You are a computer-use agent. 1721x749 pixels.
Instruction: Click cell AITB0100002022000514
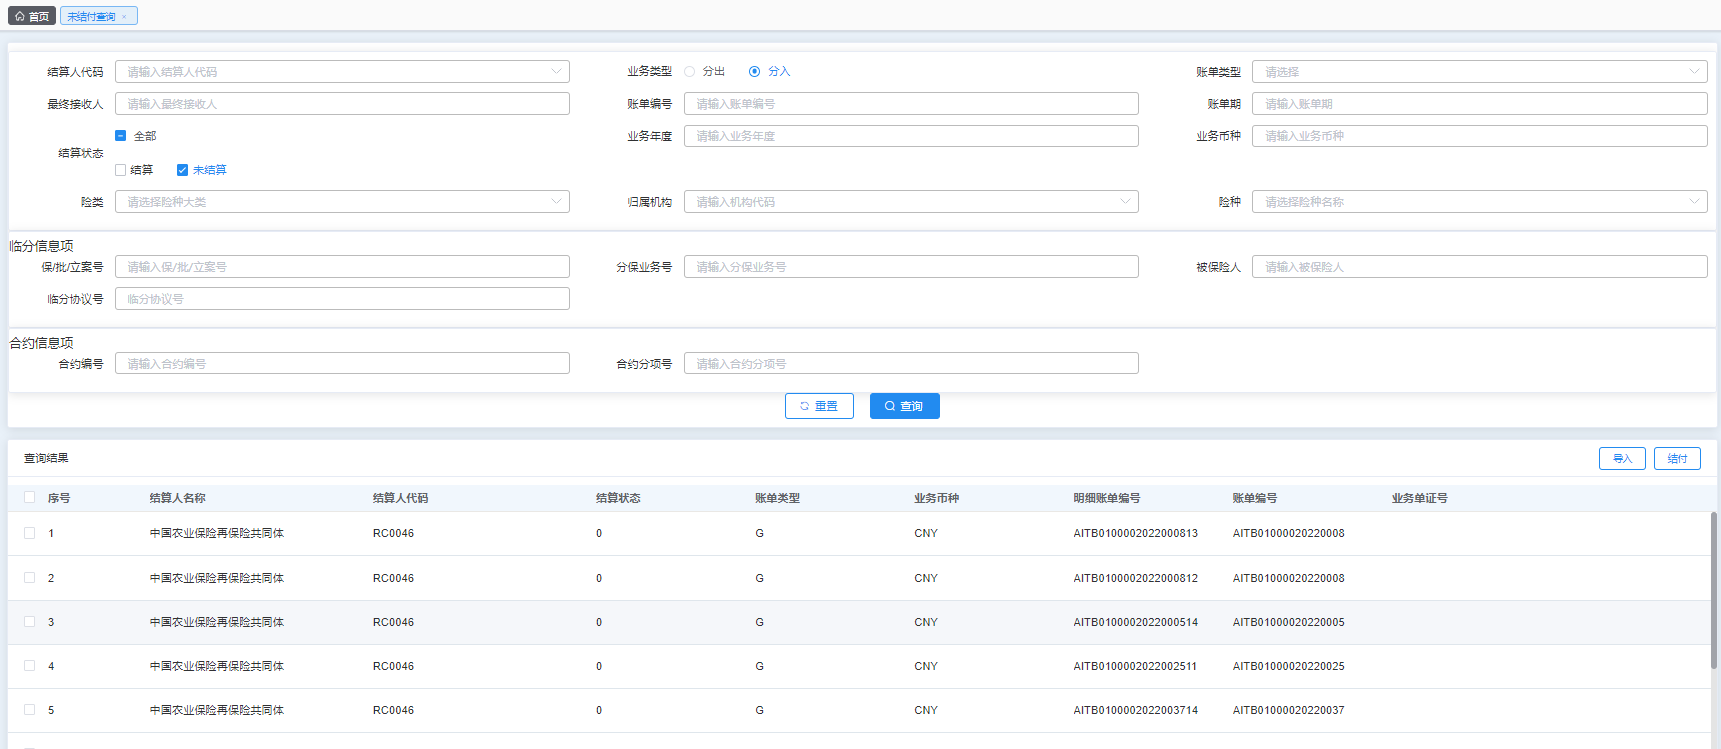1136,622
